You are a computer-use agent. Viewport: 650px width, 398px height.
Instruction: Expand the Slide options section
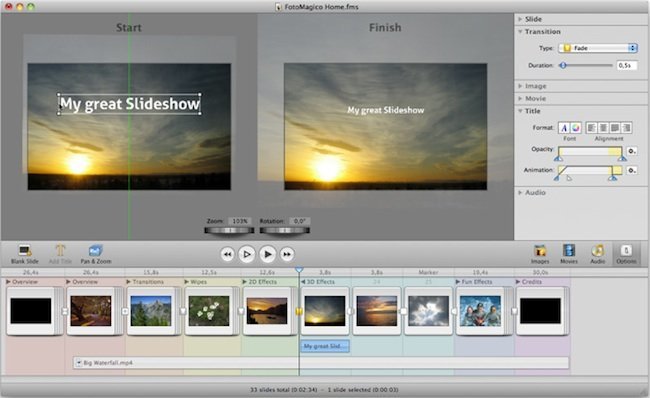tap(520, 19)
